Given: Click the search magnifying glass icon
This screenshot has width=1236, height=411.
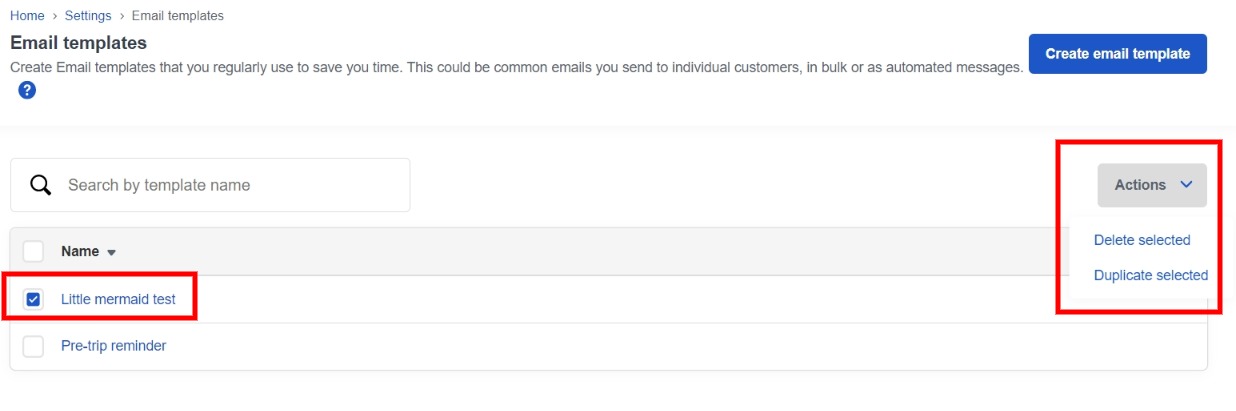Looking at the screenshot, I should pos(41,185).
